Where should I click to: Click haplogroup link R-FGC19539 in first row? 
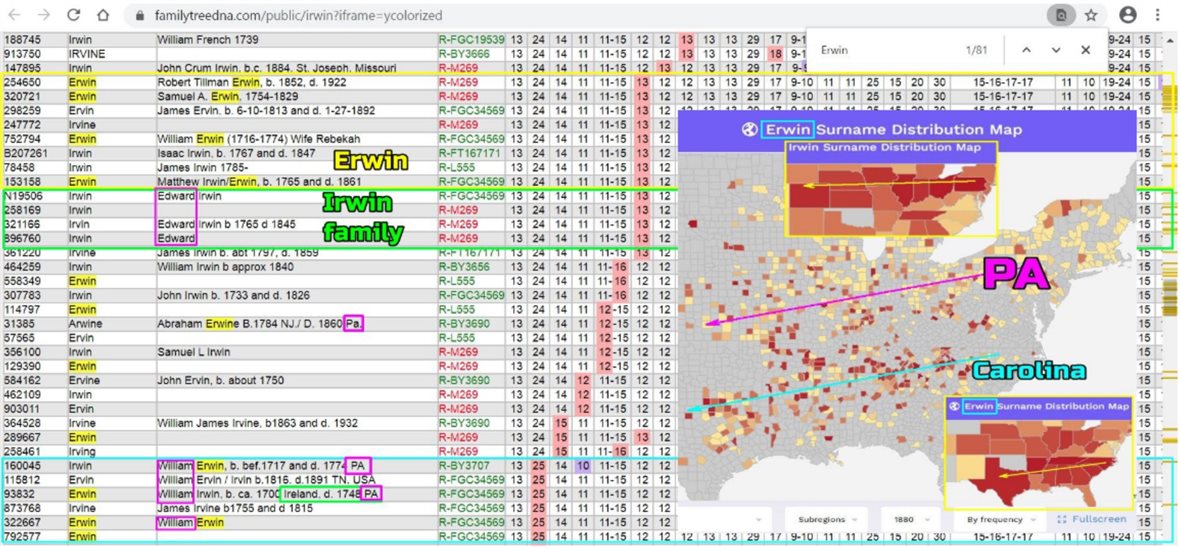[x=471, y=40]
